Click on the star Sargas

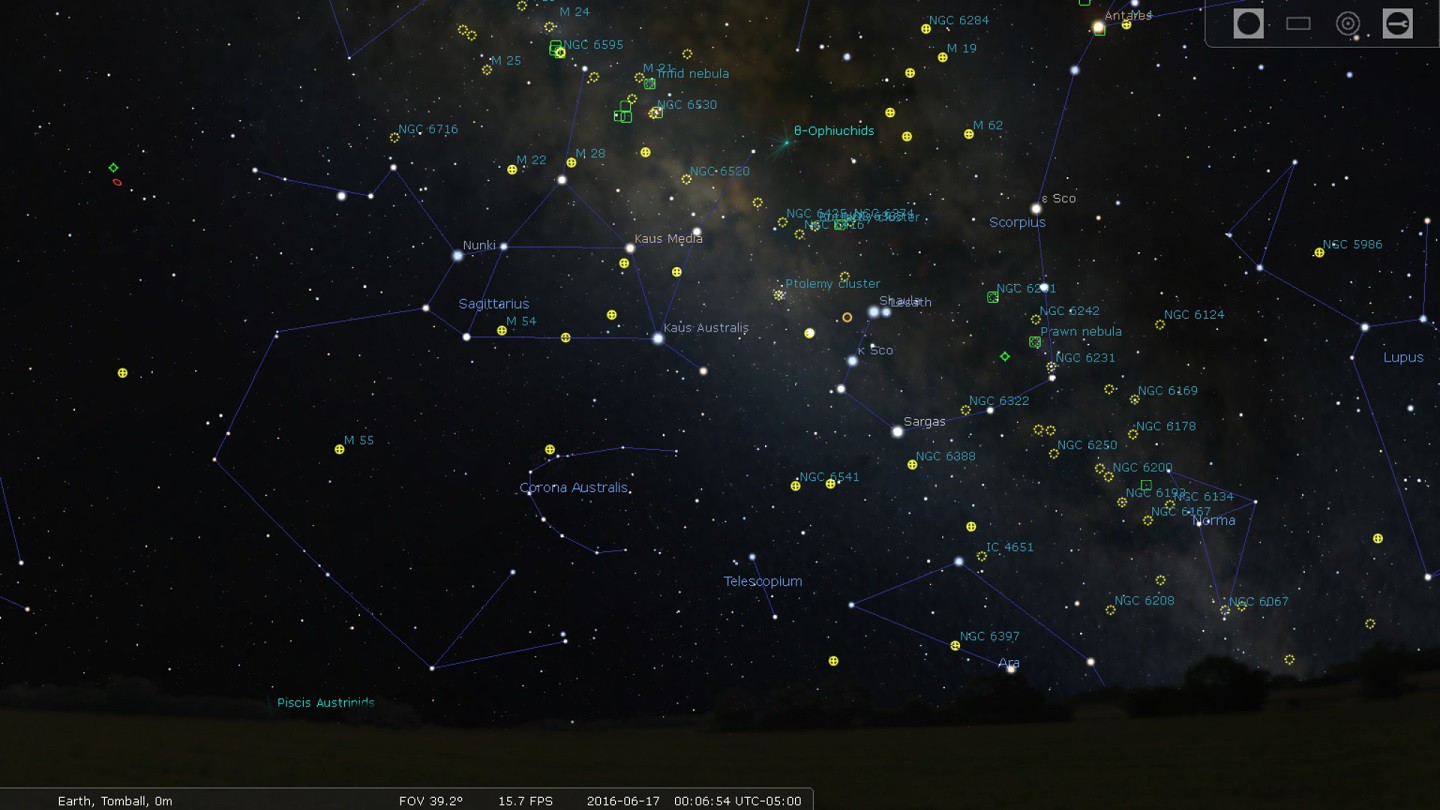point(897,432)
